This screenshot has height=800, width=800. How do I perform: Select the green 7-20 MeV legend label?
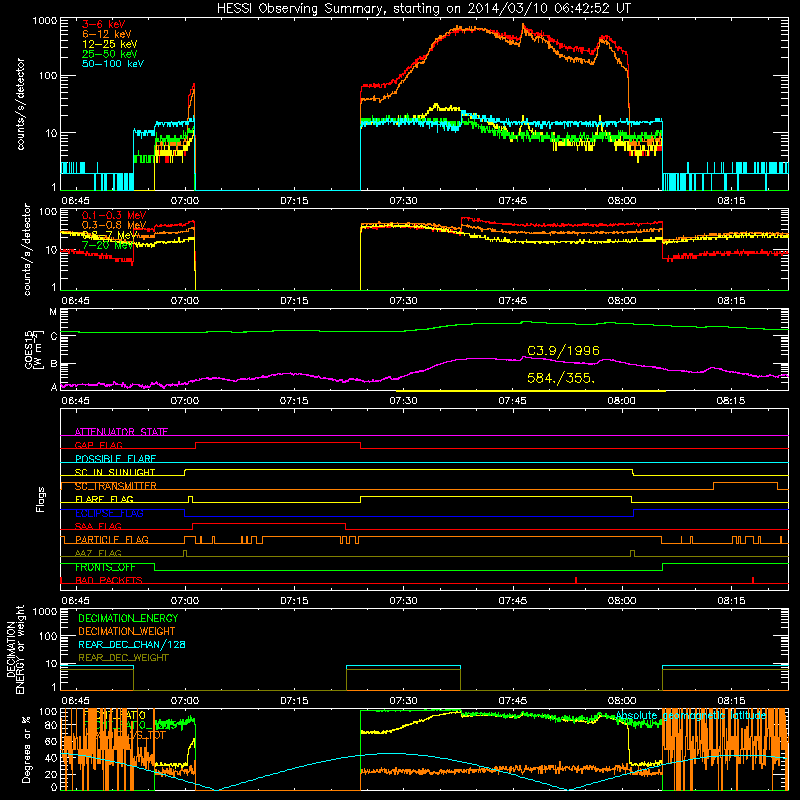tap(108, 245)
